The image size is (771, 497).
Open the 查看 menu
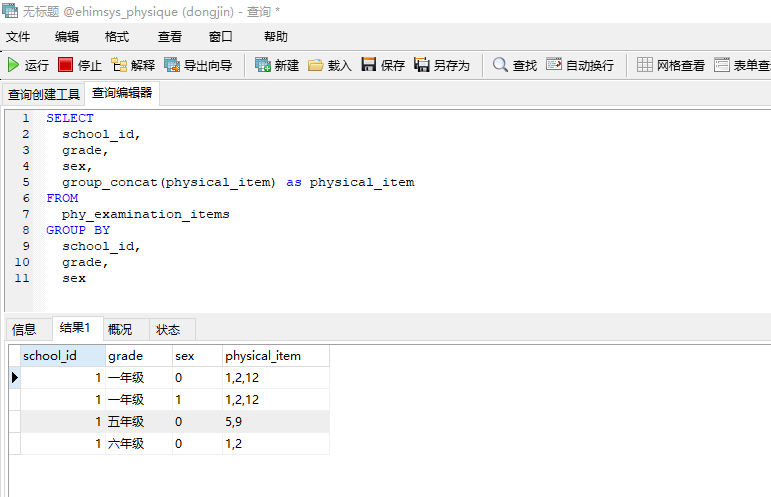click(170, 37)
